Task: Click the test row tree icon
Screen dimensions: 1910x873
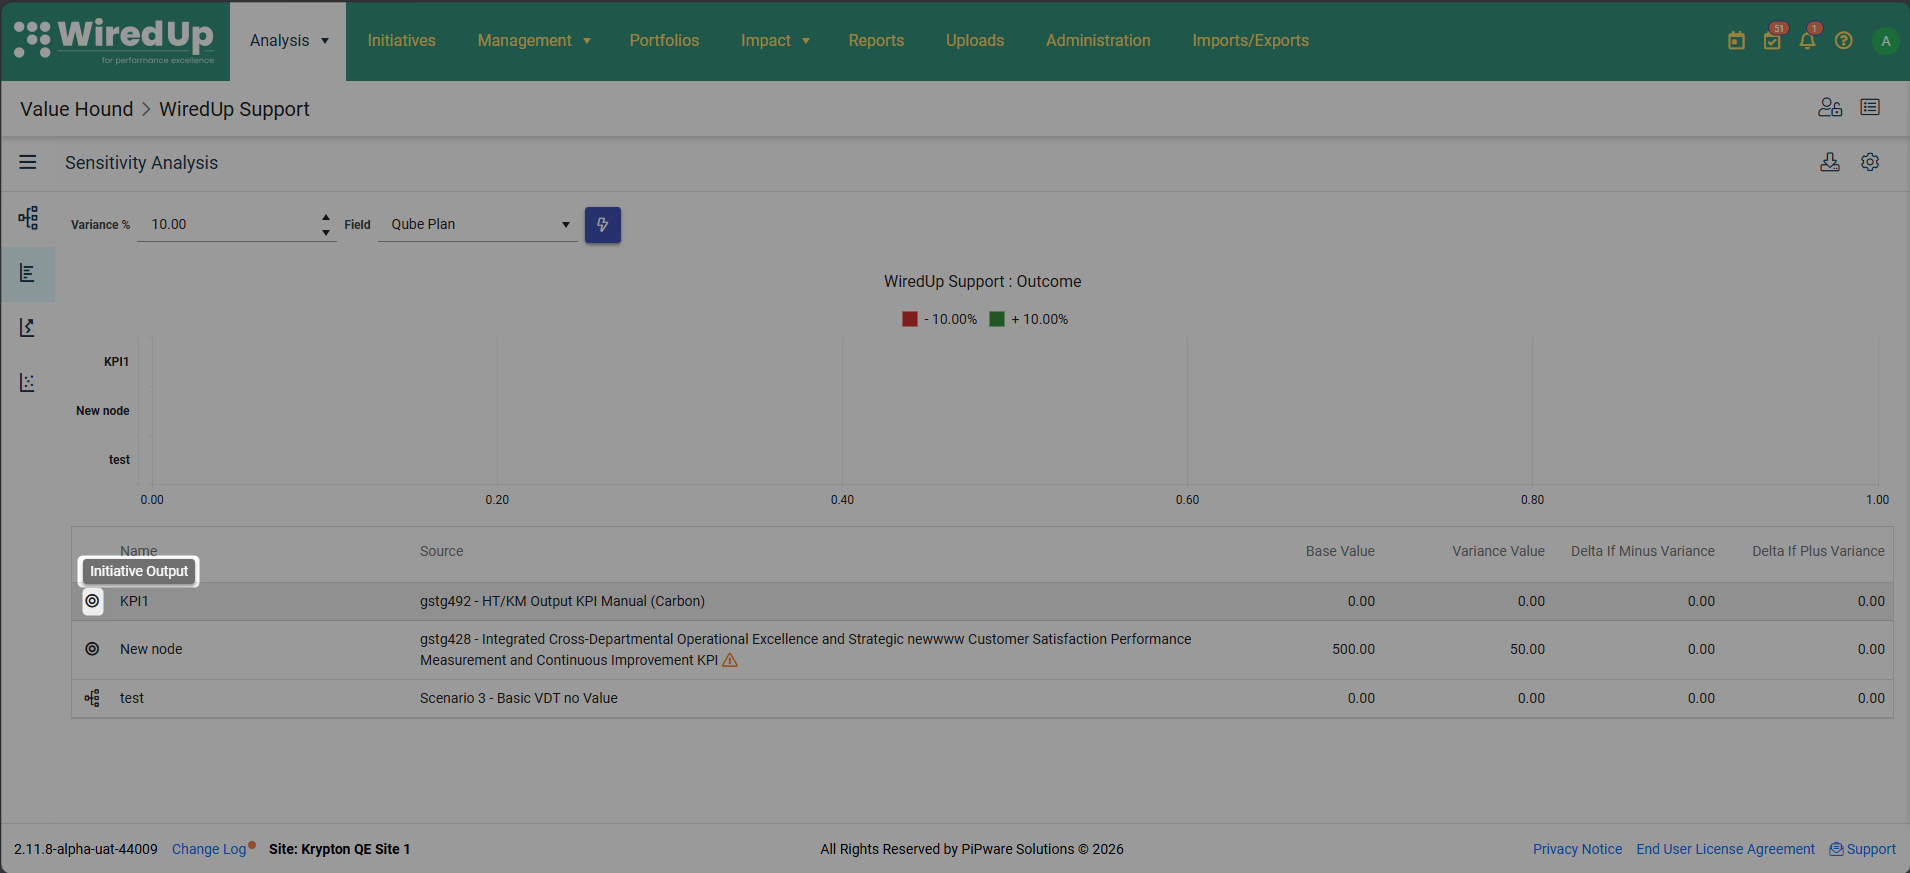Action: pos(92,698)
